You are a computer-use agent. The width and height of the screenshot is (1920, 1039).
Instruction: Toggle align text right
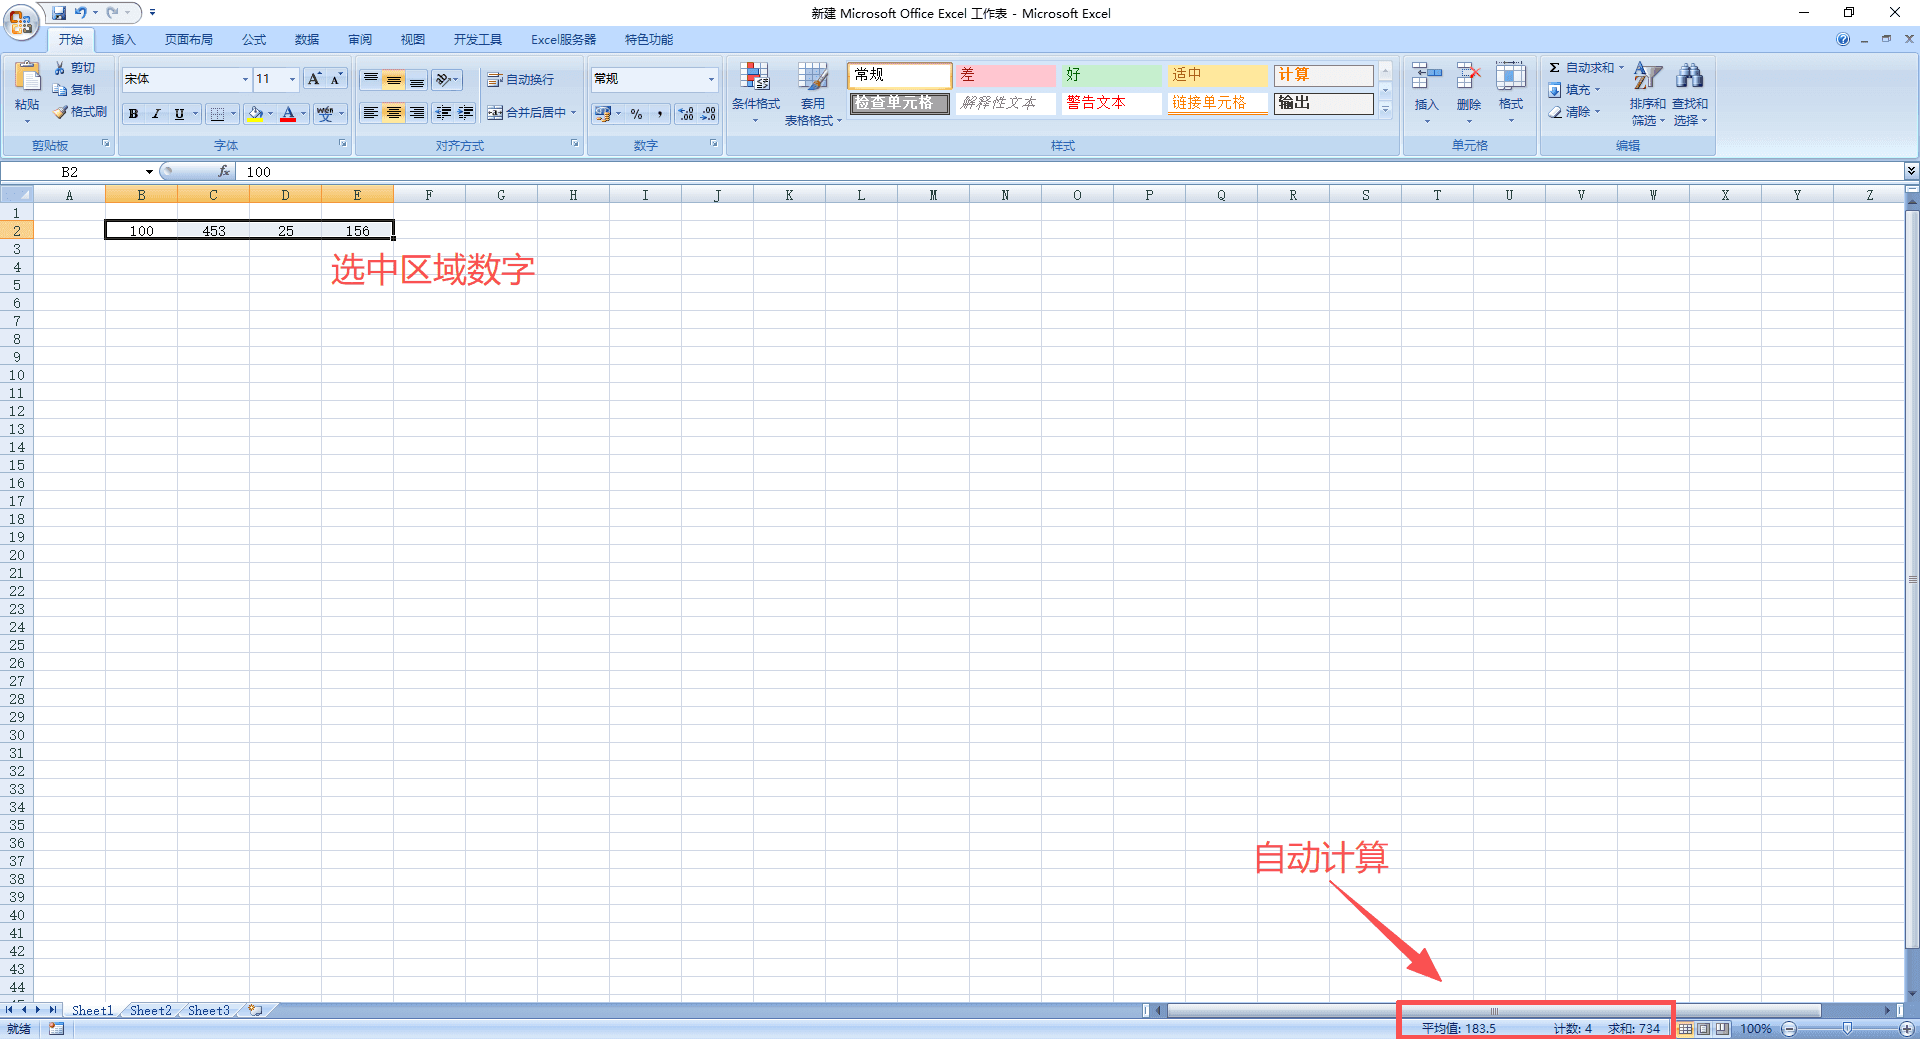pyautogui.click(x=416, y=113)
